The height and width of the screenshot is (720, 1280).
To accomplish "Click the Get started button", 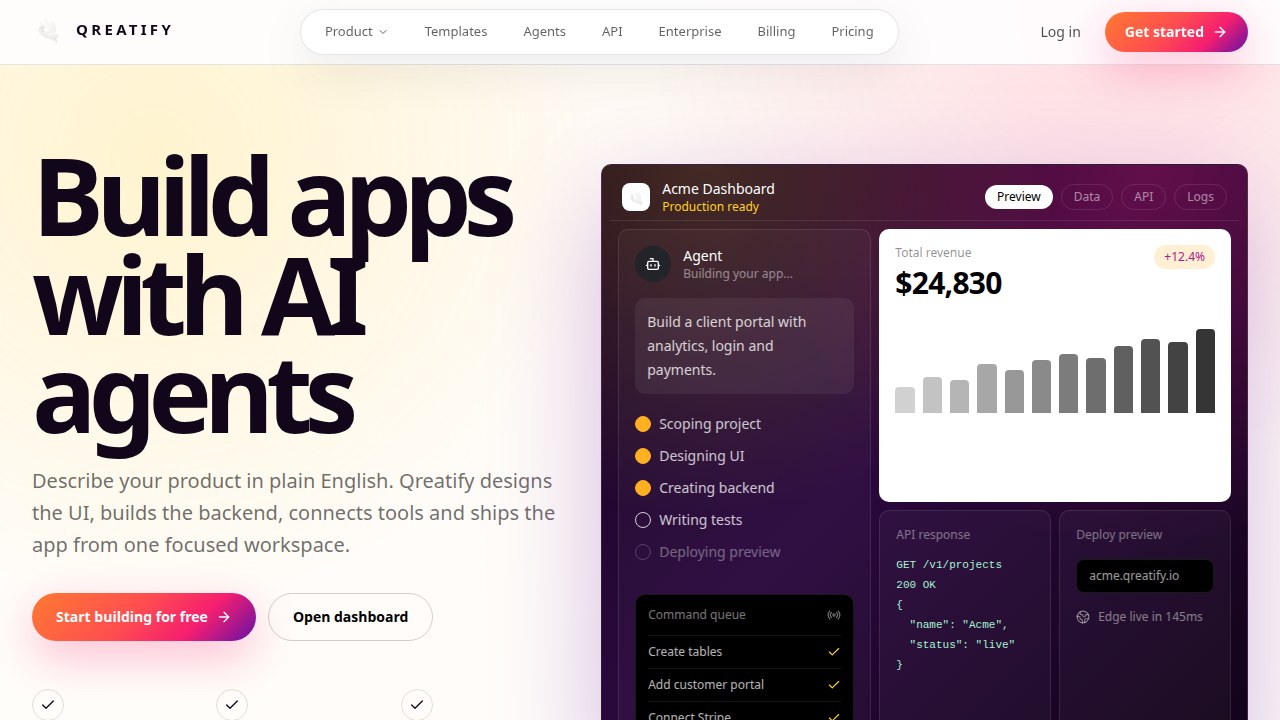I will tap(1176, 32).
